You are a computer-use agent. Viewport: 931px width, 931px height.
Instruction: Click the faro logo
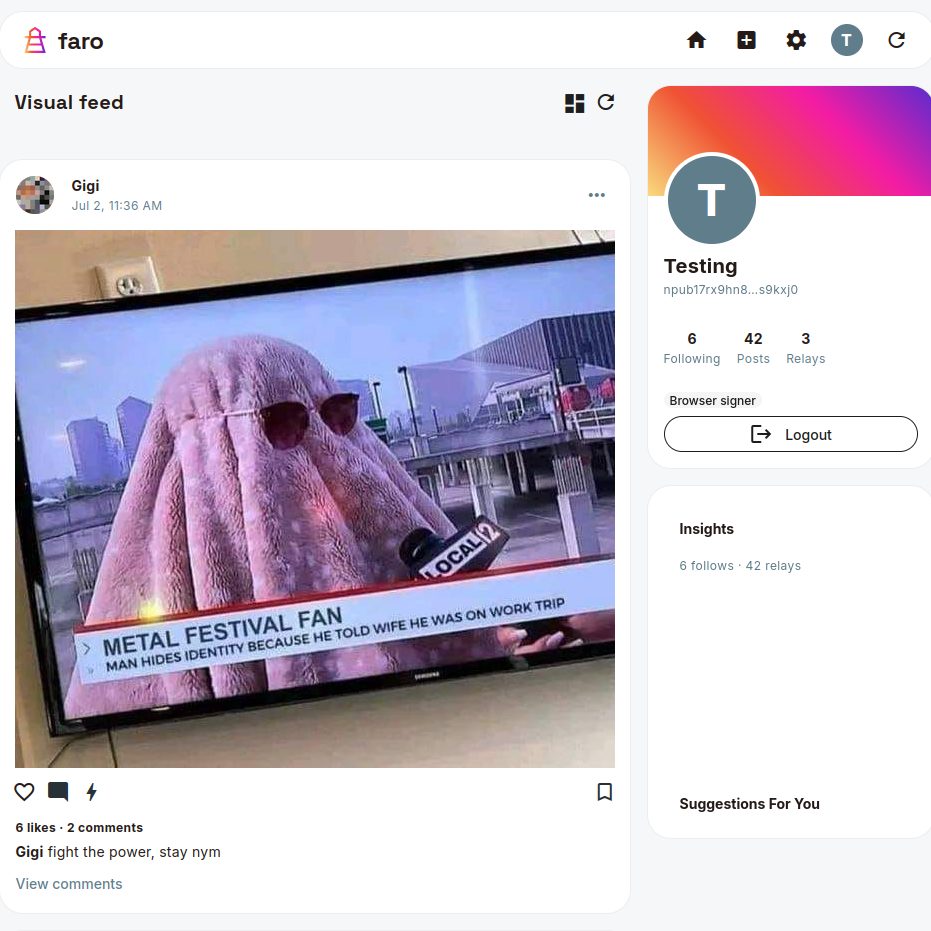point(64,41)
